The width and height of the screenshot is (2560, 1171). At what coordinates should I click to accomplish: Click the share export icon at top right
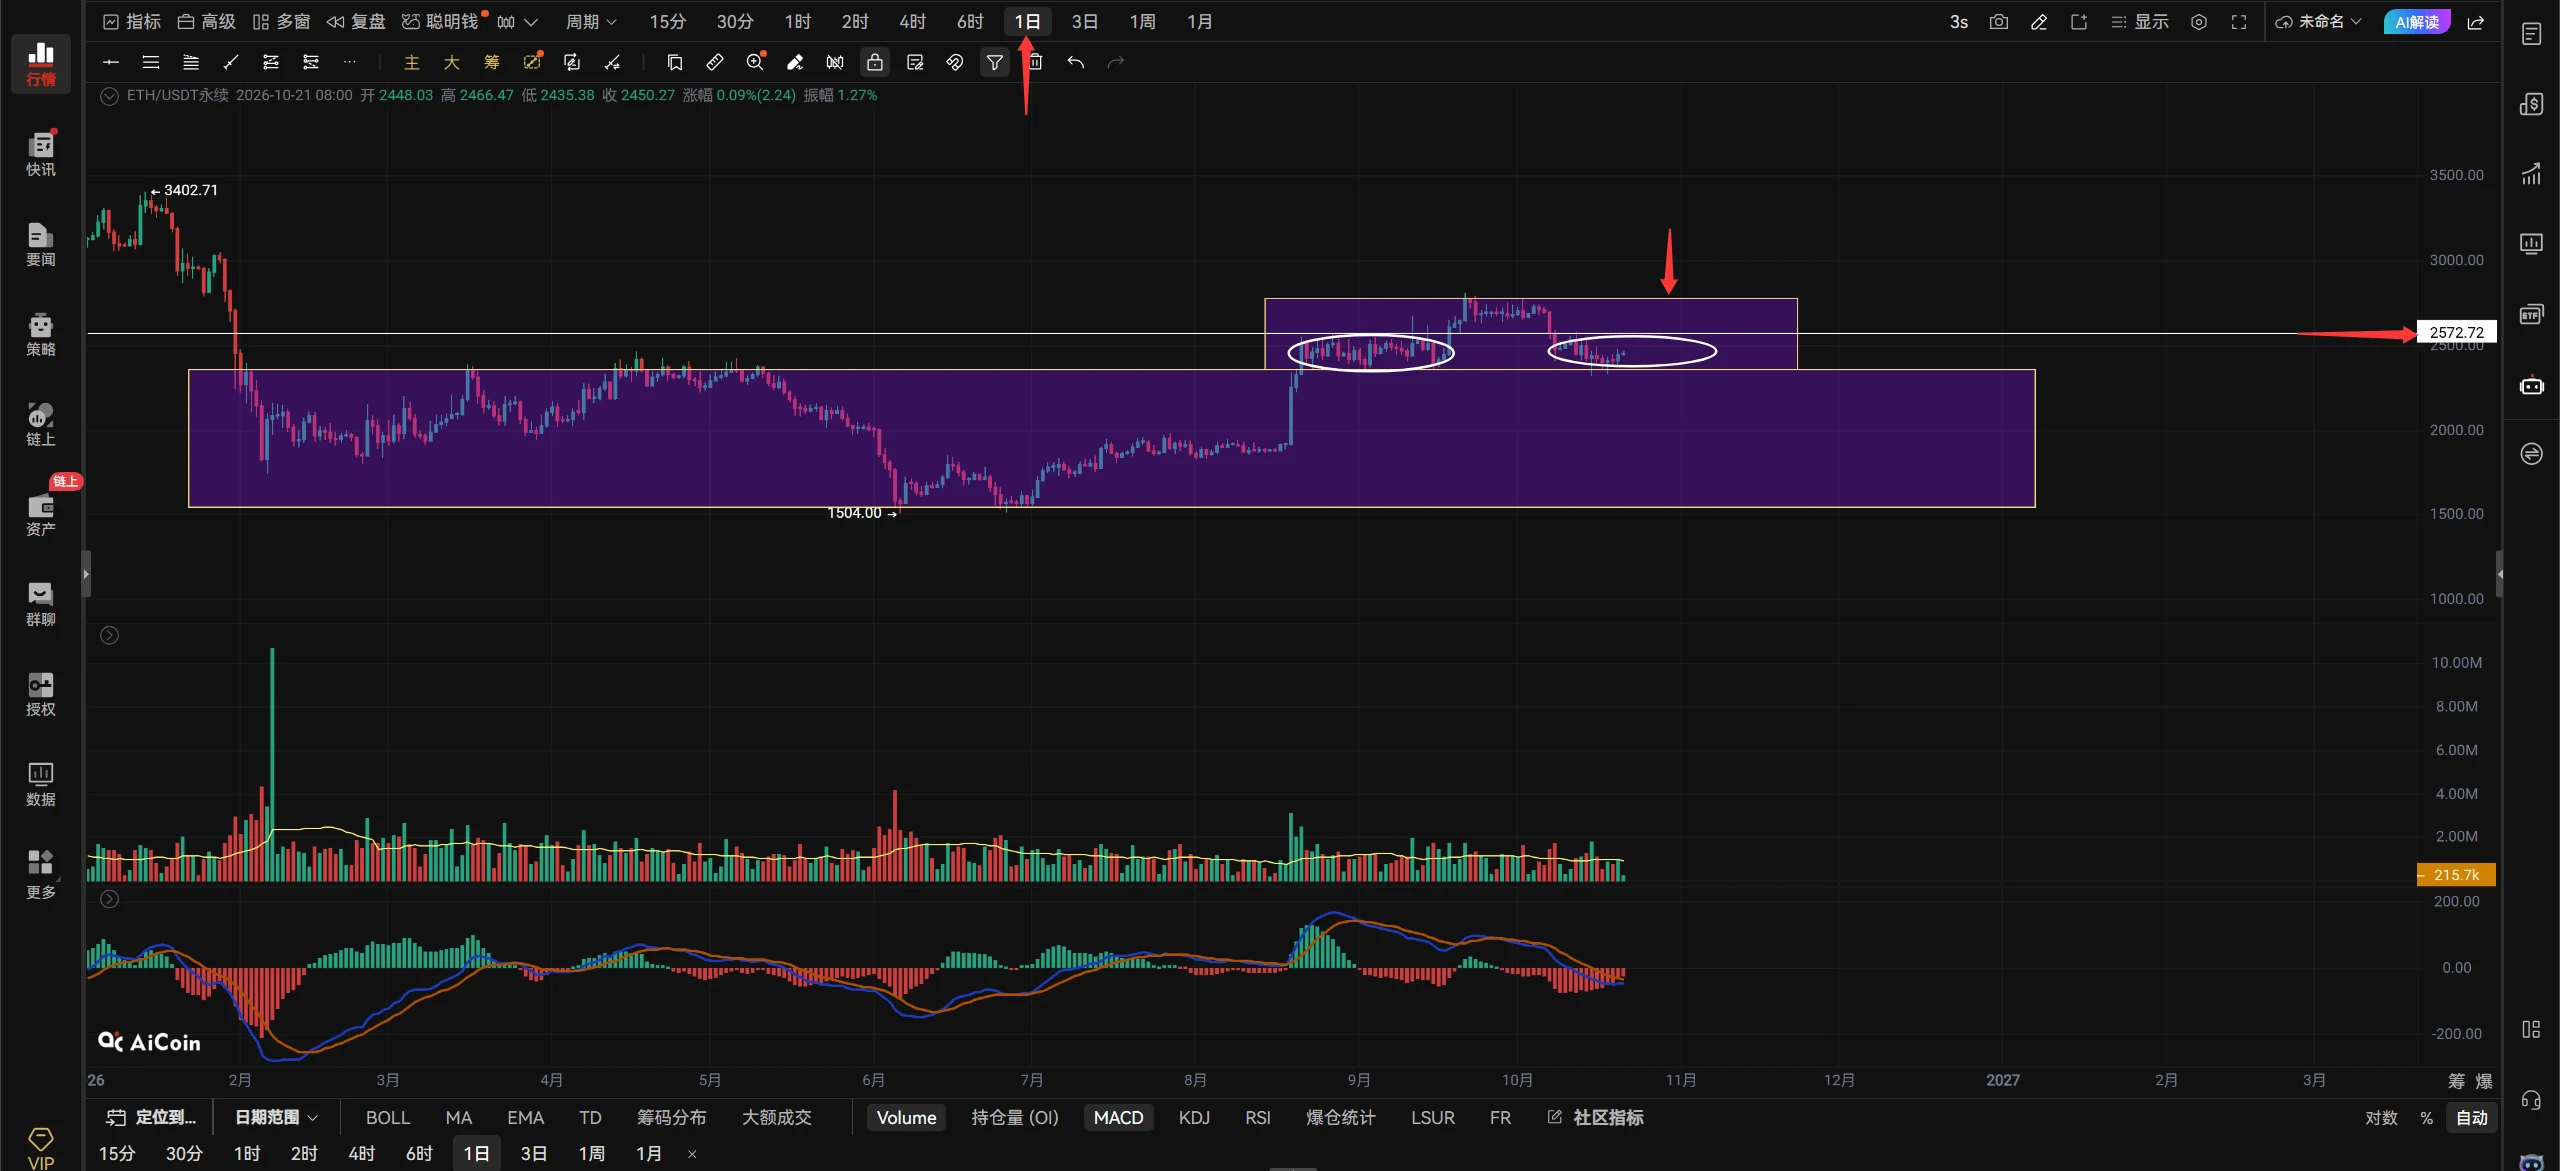tap(2476, 22)
